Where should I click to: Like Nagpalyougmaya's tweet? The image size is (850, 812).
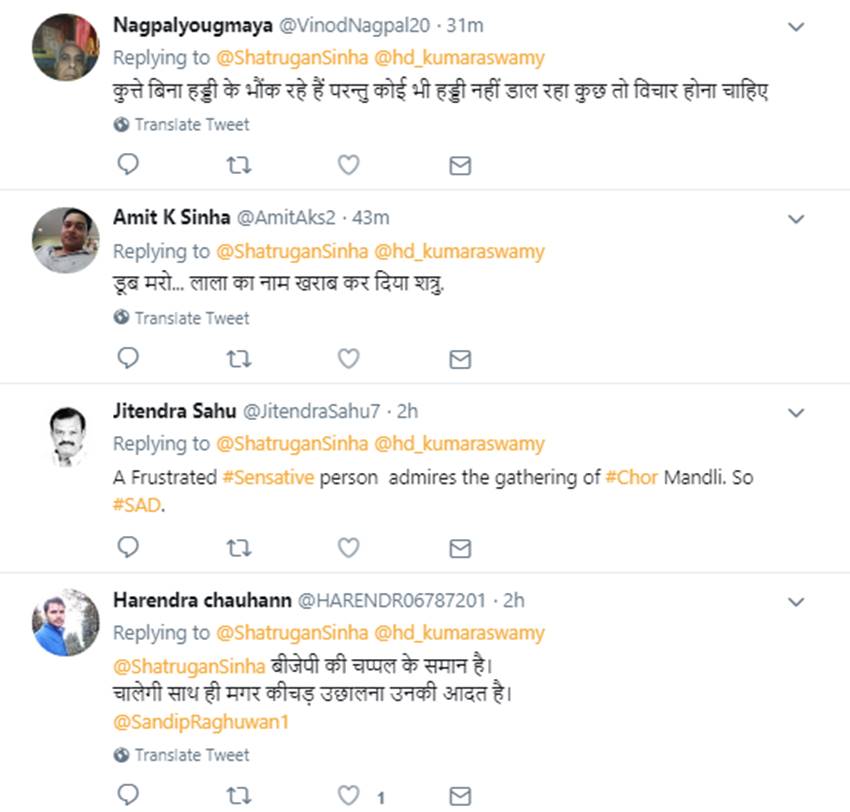[348, 165]
